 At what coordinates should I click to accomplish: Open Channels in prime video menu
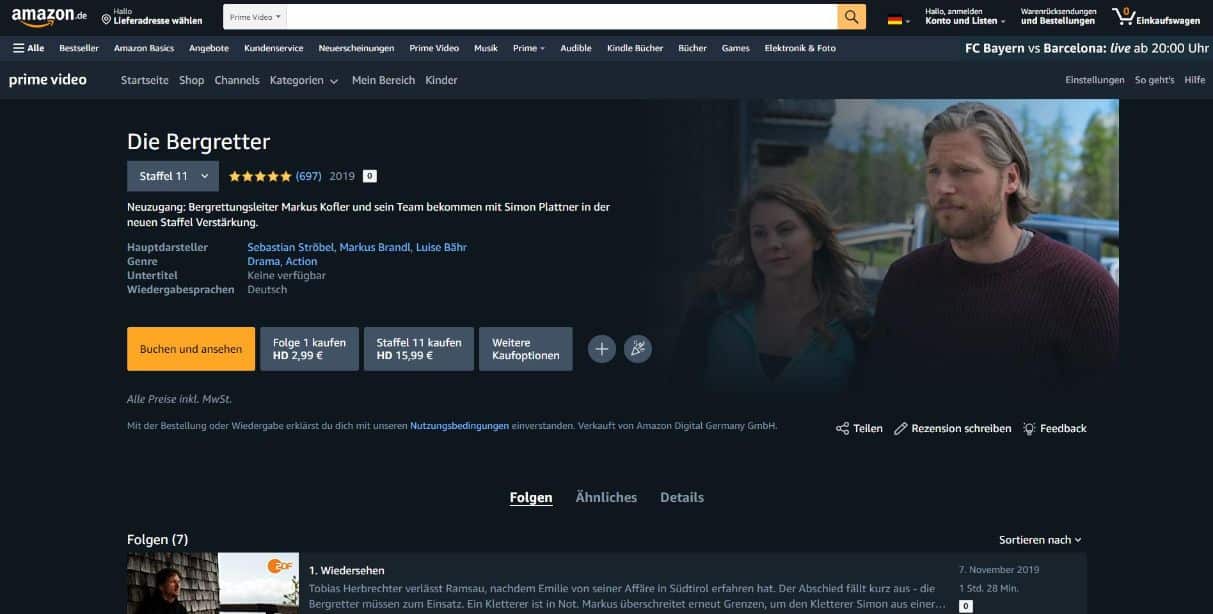(237, 80)
